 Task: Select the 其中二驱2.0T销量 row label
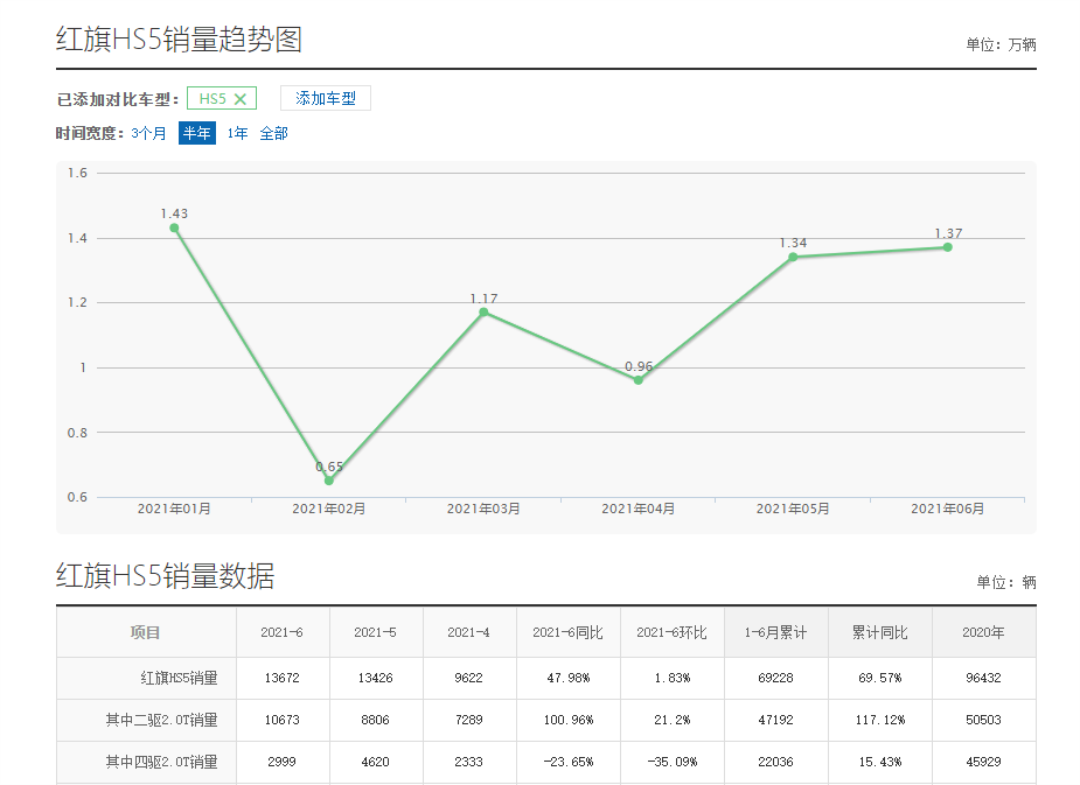click(161, 720)
